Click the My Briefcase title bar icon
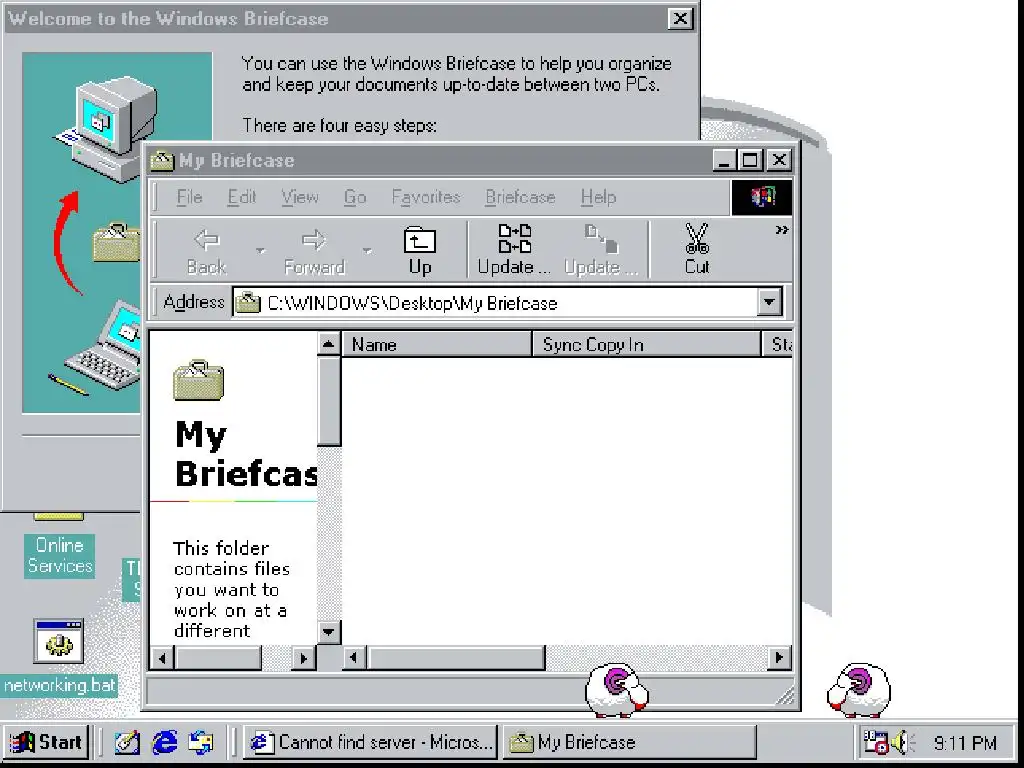Image resolution: width=1024 pixels, height=768 pixels. point(161,161)
